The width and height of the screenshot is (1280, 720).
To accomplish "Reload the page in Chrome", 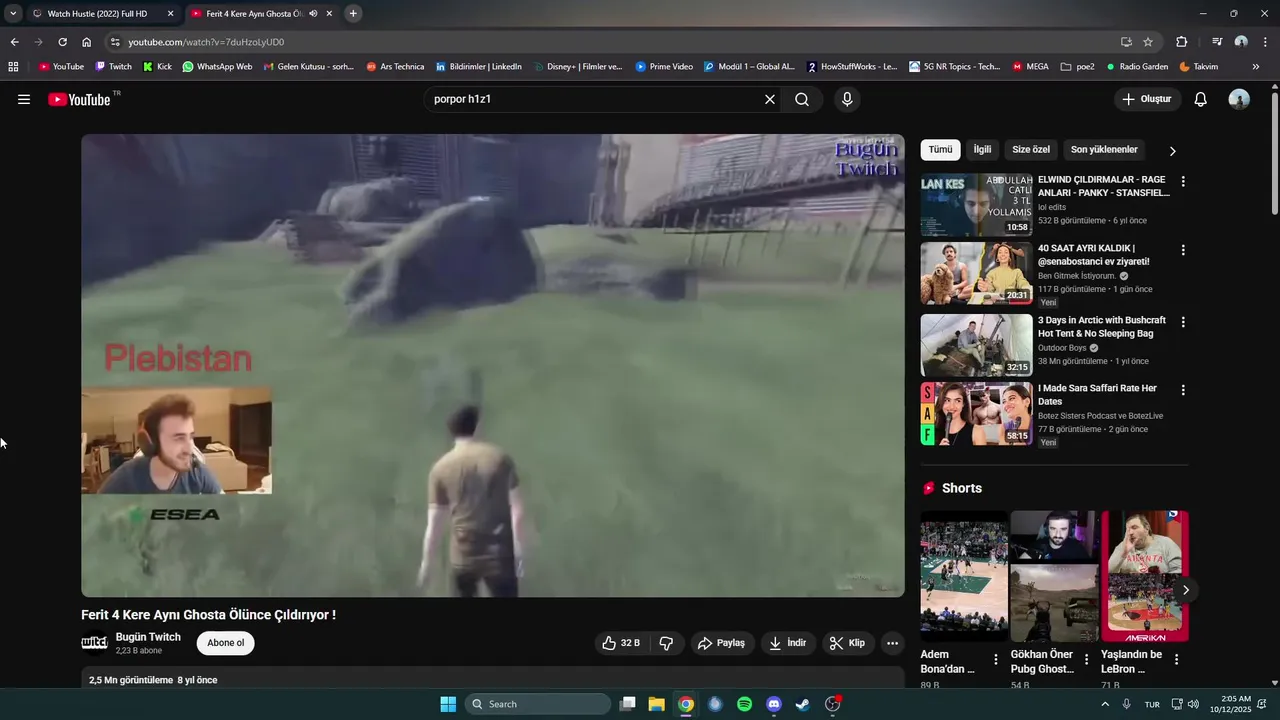I will pos(62,42).
